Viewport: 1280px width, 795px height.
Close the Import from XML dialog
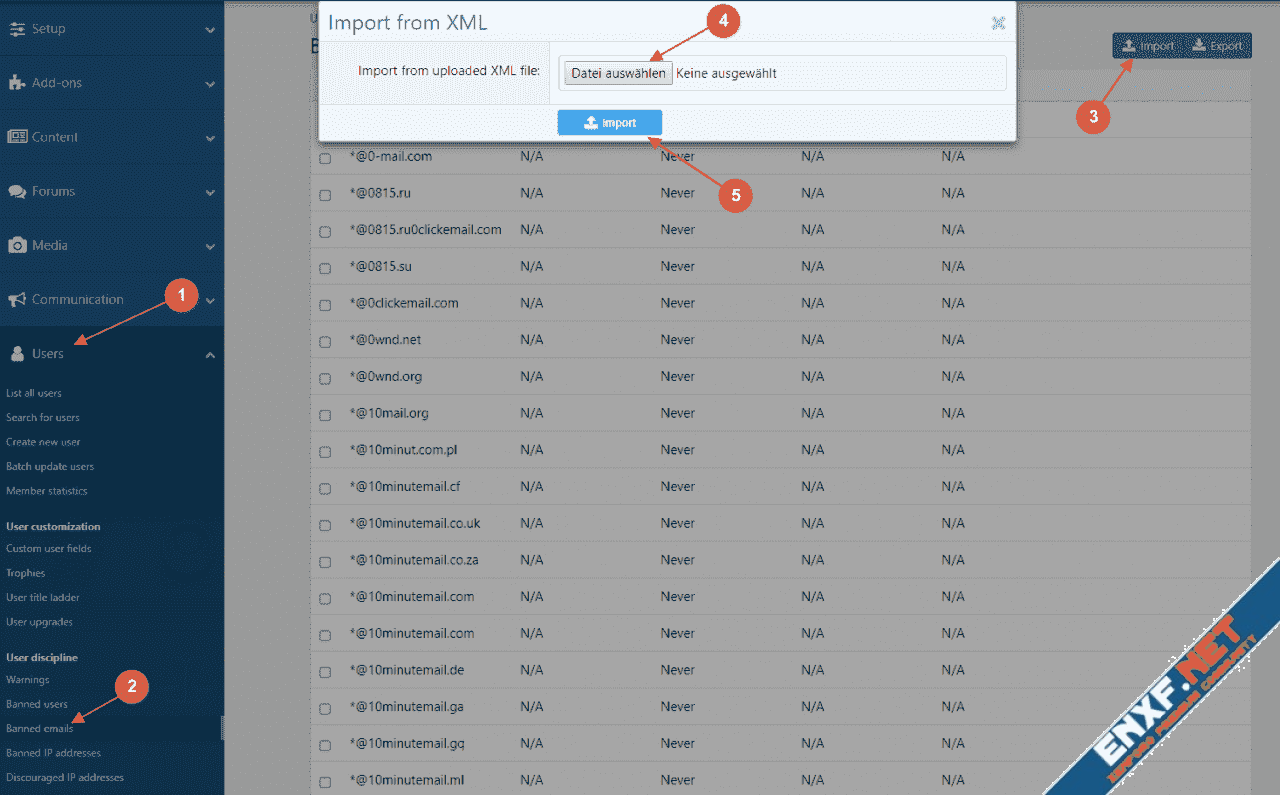pyautogui.click(x=998, y=22)
